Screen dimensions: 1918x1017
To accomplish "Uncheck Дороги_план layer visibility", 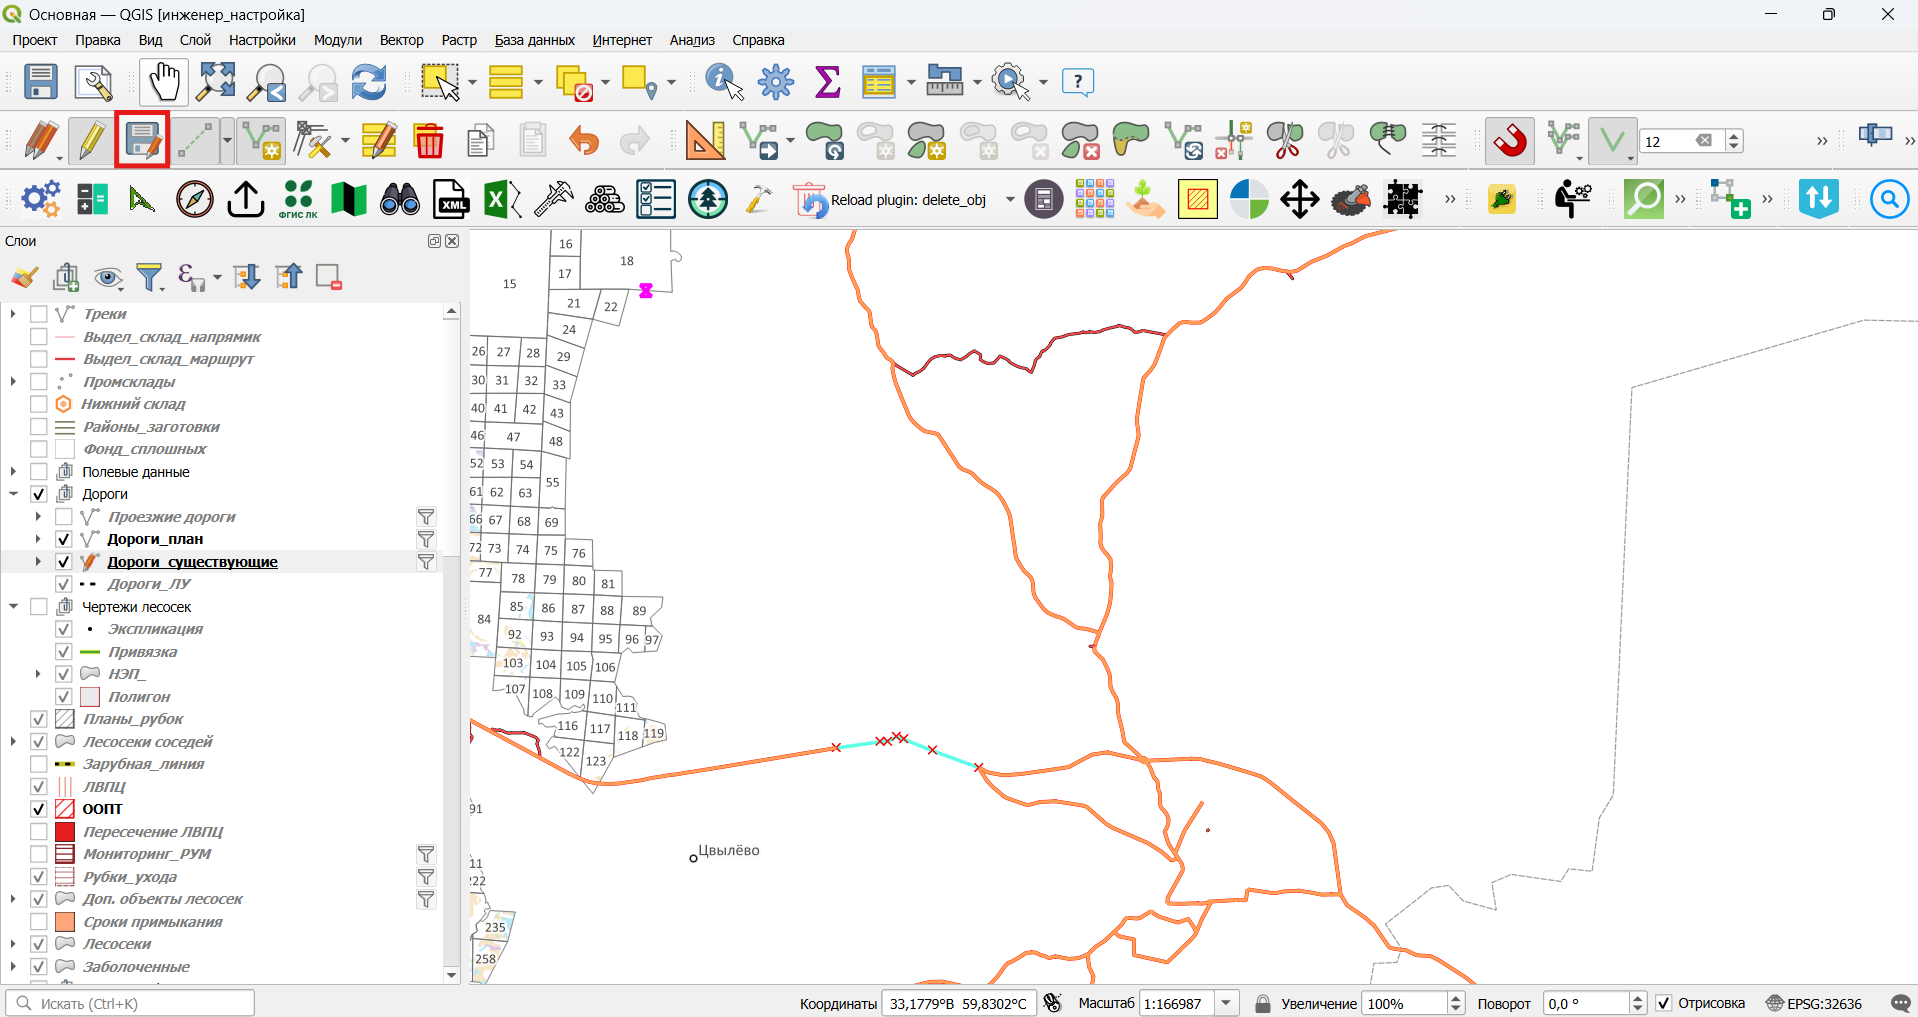I will pyautogui.click(x=63, y=539).
